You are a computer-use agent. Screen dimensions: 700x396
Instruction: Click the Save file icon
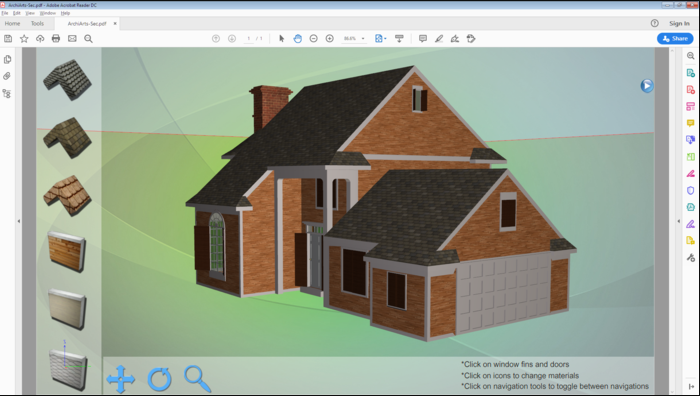click(x=8, y=39)
